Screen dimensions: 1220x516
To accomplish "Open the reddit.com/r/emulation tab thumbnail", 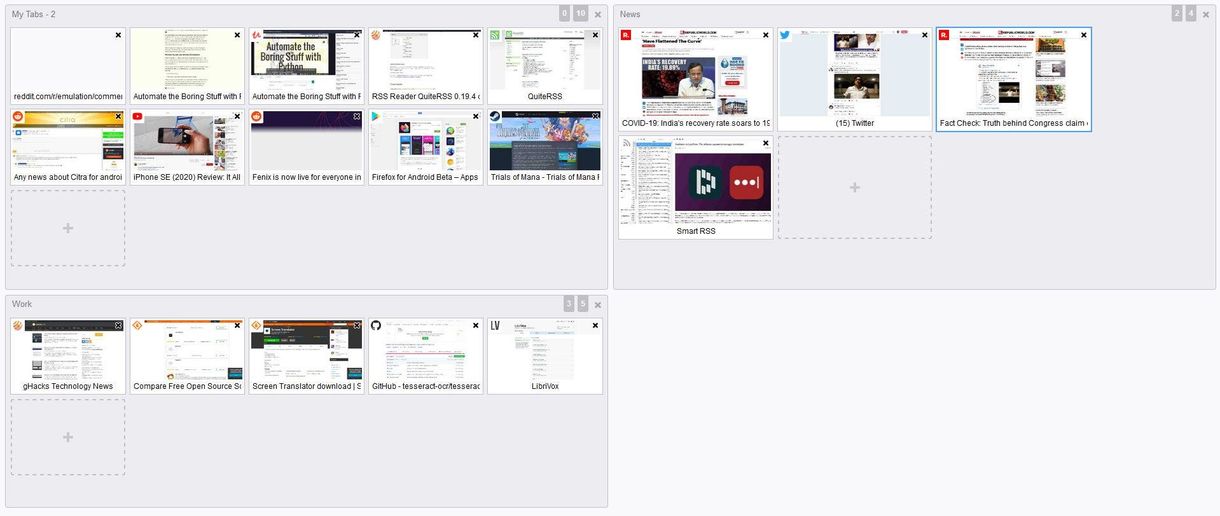I will click(x=68, y=66).
